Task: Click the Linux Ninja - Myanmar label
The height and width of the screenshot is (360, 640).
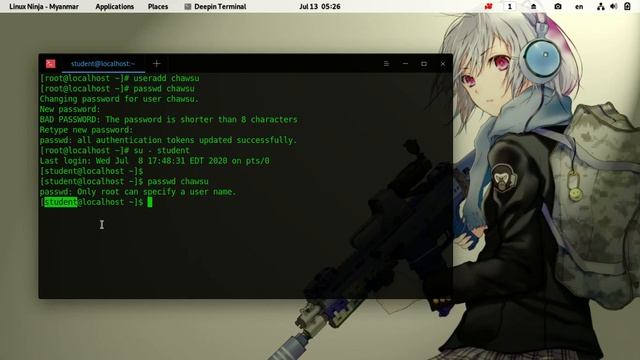Action: pyautogui.click(x=44, y=7)
